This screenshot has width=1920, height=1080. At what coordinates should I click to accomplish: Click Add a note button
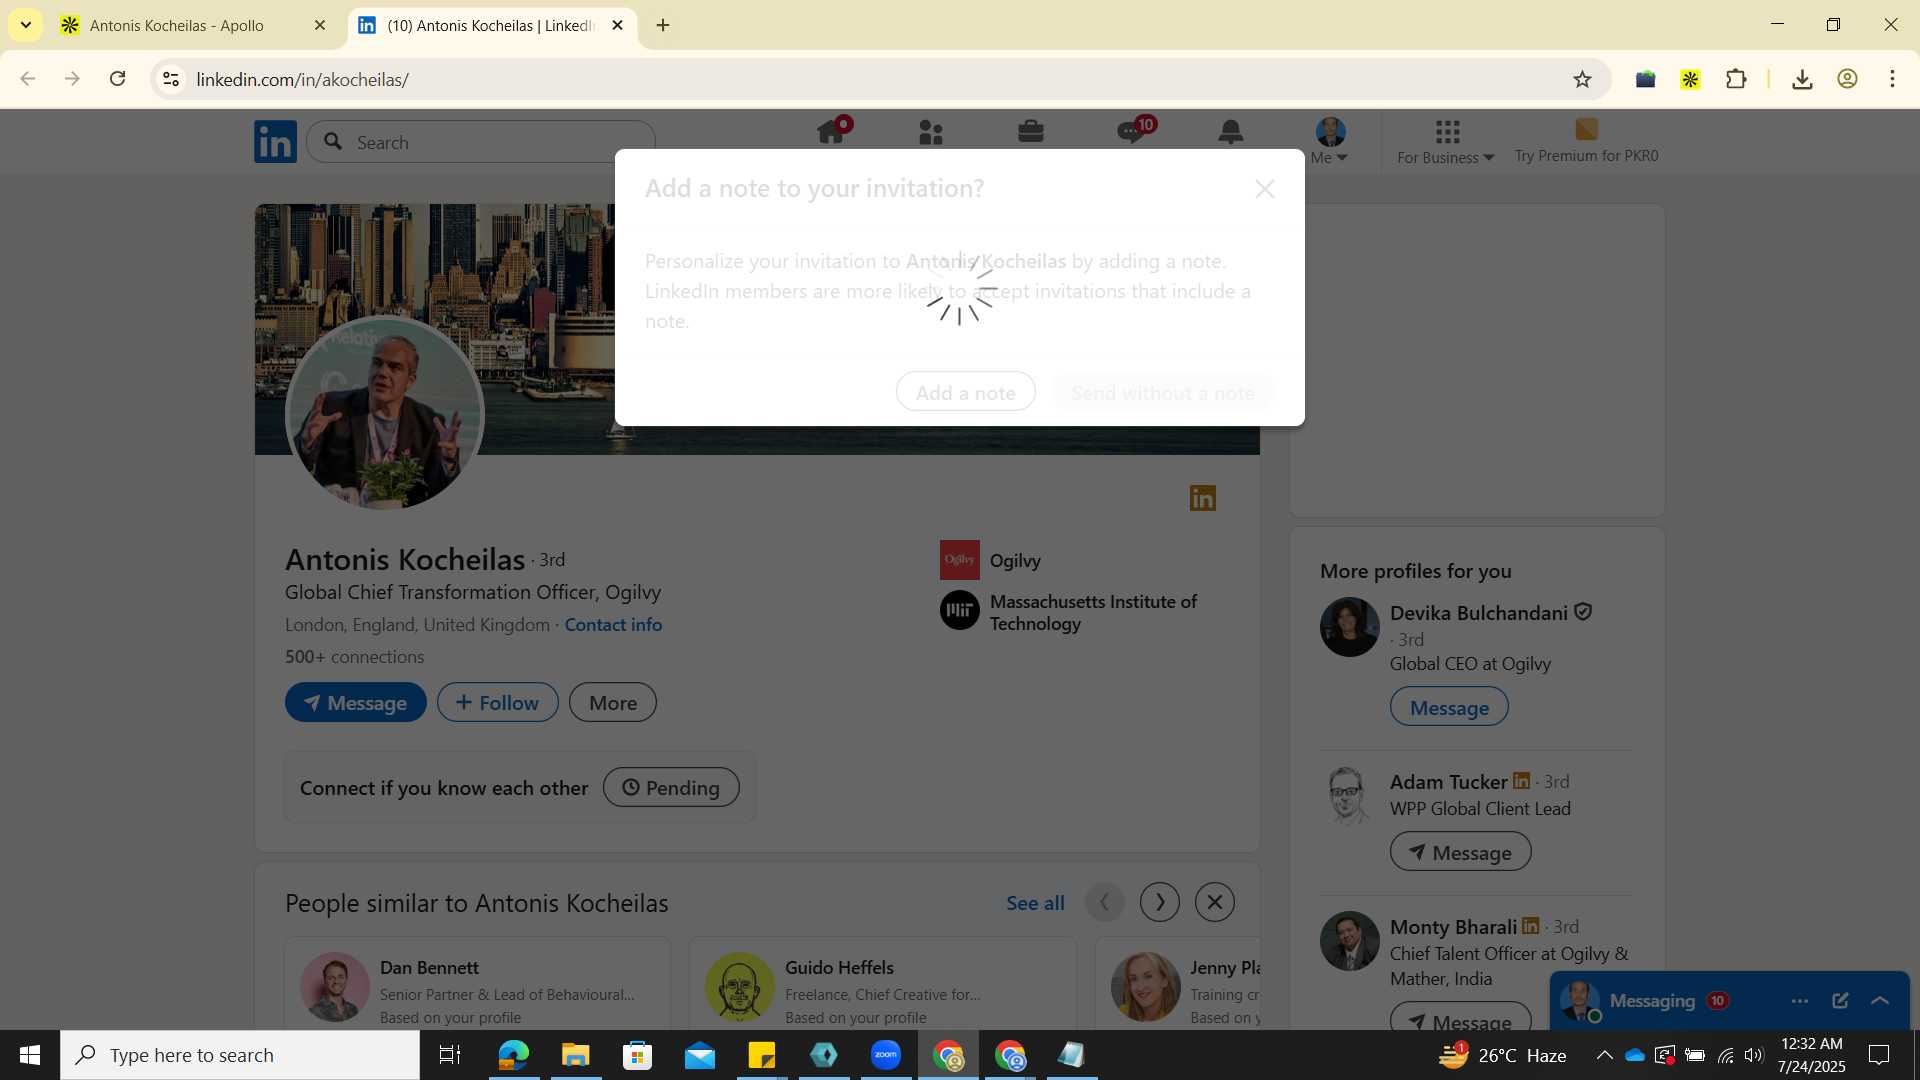(966, 392)
